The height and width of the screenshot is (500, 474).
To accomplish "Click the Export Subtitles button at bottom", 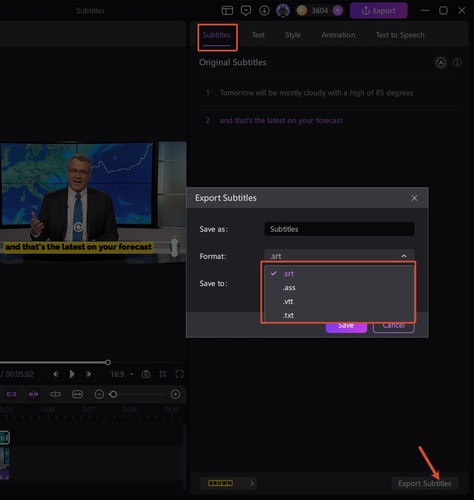I will tap(425, 483).
